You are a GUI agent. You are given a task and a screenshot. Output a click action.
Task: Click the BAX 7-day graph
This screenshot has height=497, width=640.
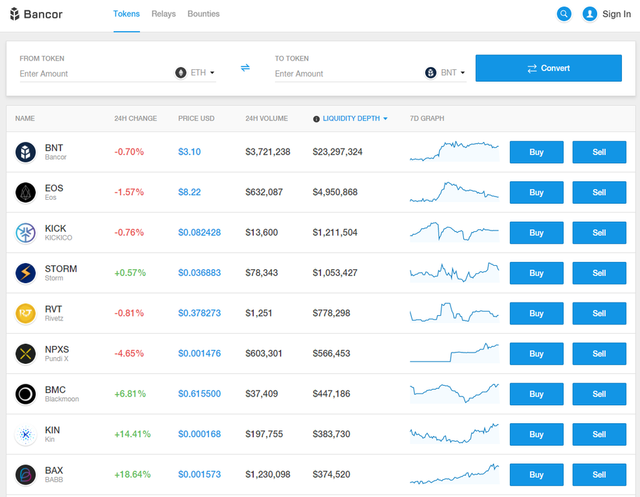tap(454, 474)
